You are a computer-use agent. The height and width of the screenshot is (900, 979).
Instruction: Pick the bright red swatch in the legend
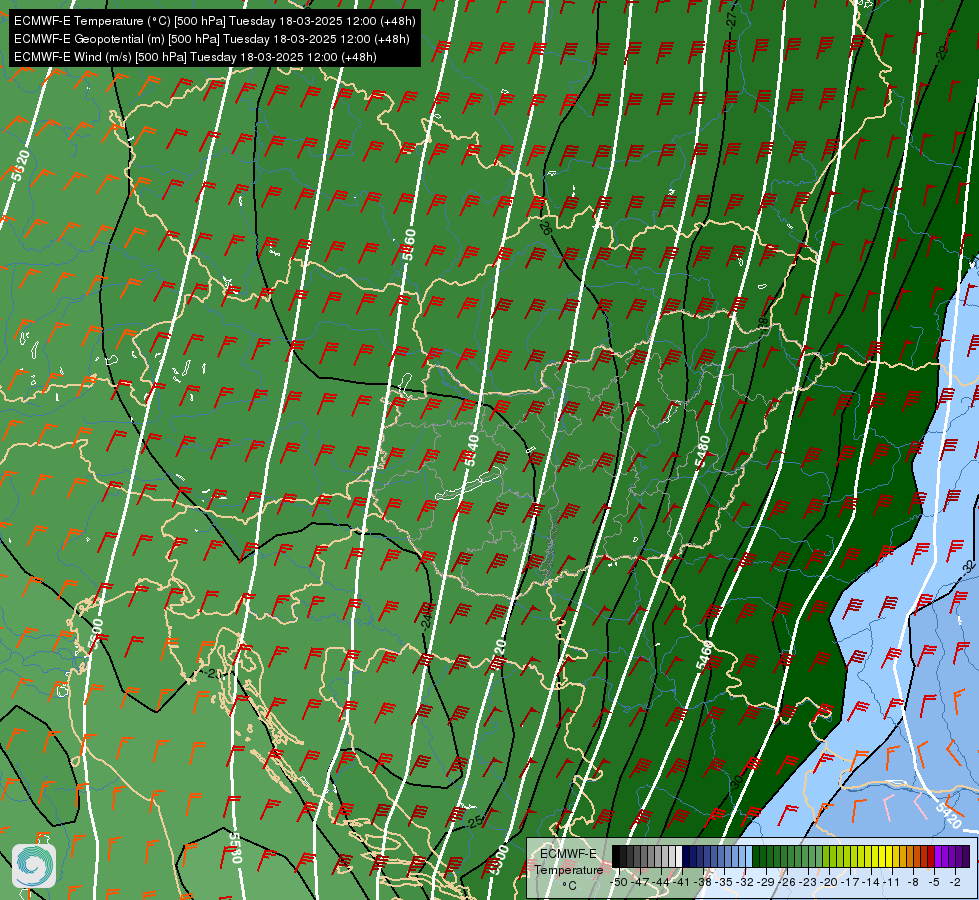pos(931,856)
